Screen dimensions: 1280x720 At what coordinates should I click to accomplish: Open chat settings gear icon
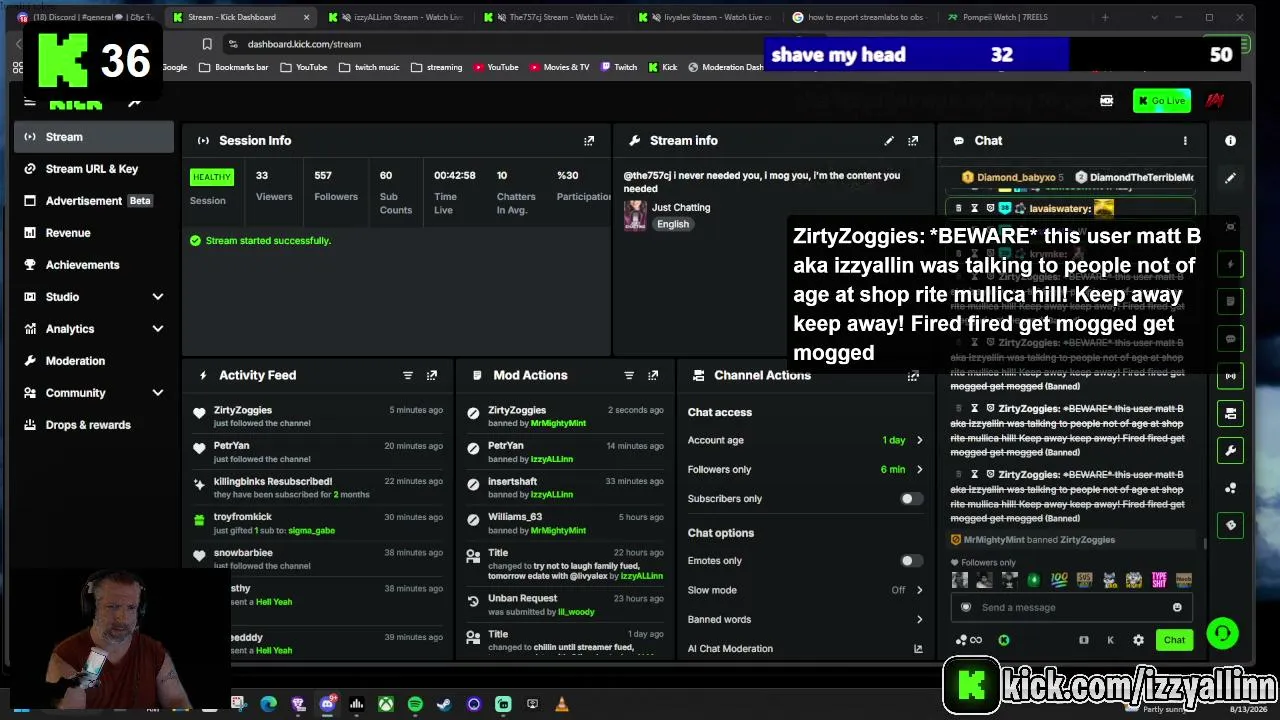tap(1138, 640)
